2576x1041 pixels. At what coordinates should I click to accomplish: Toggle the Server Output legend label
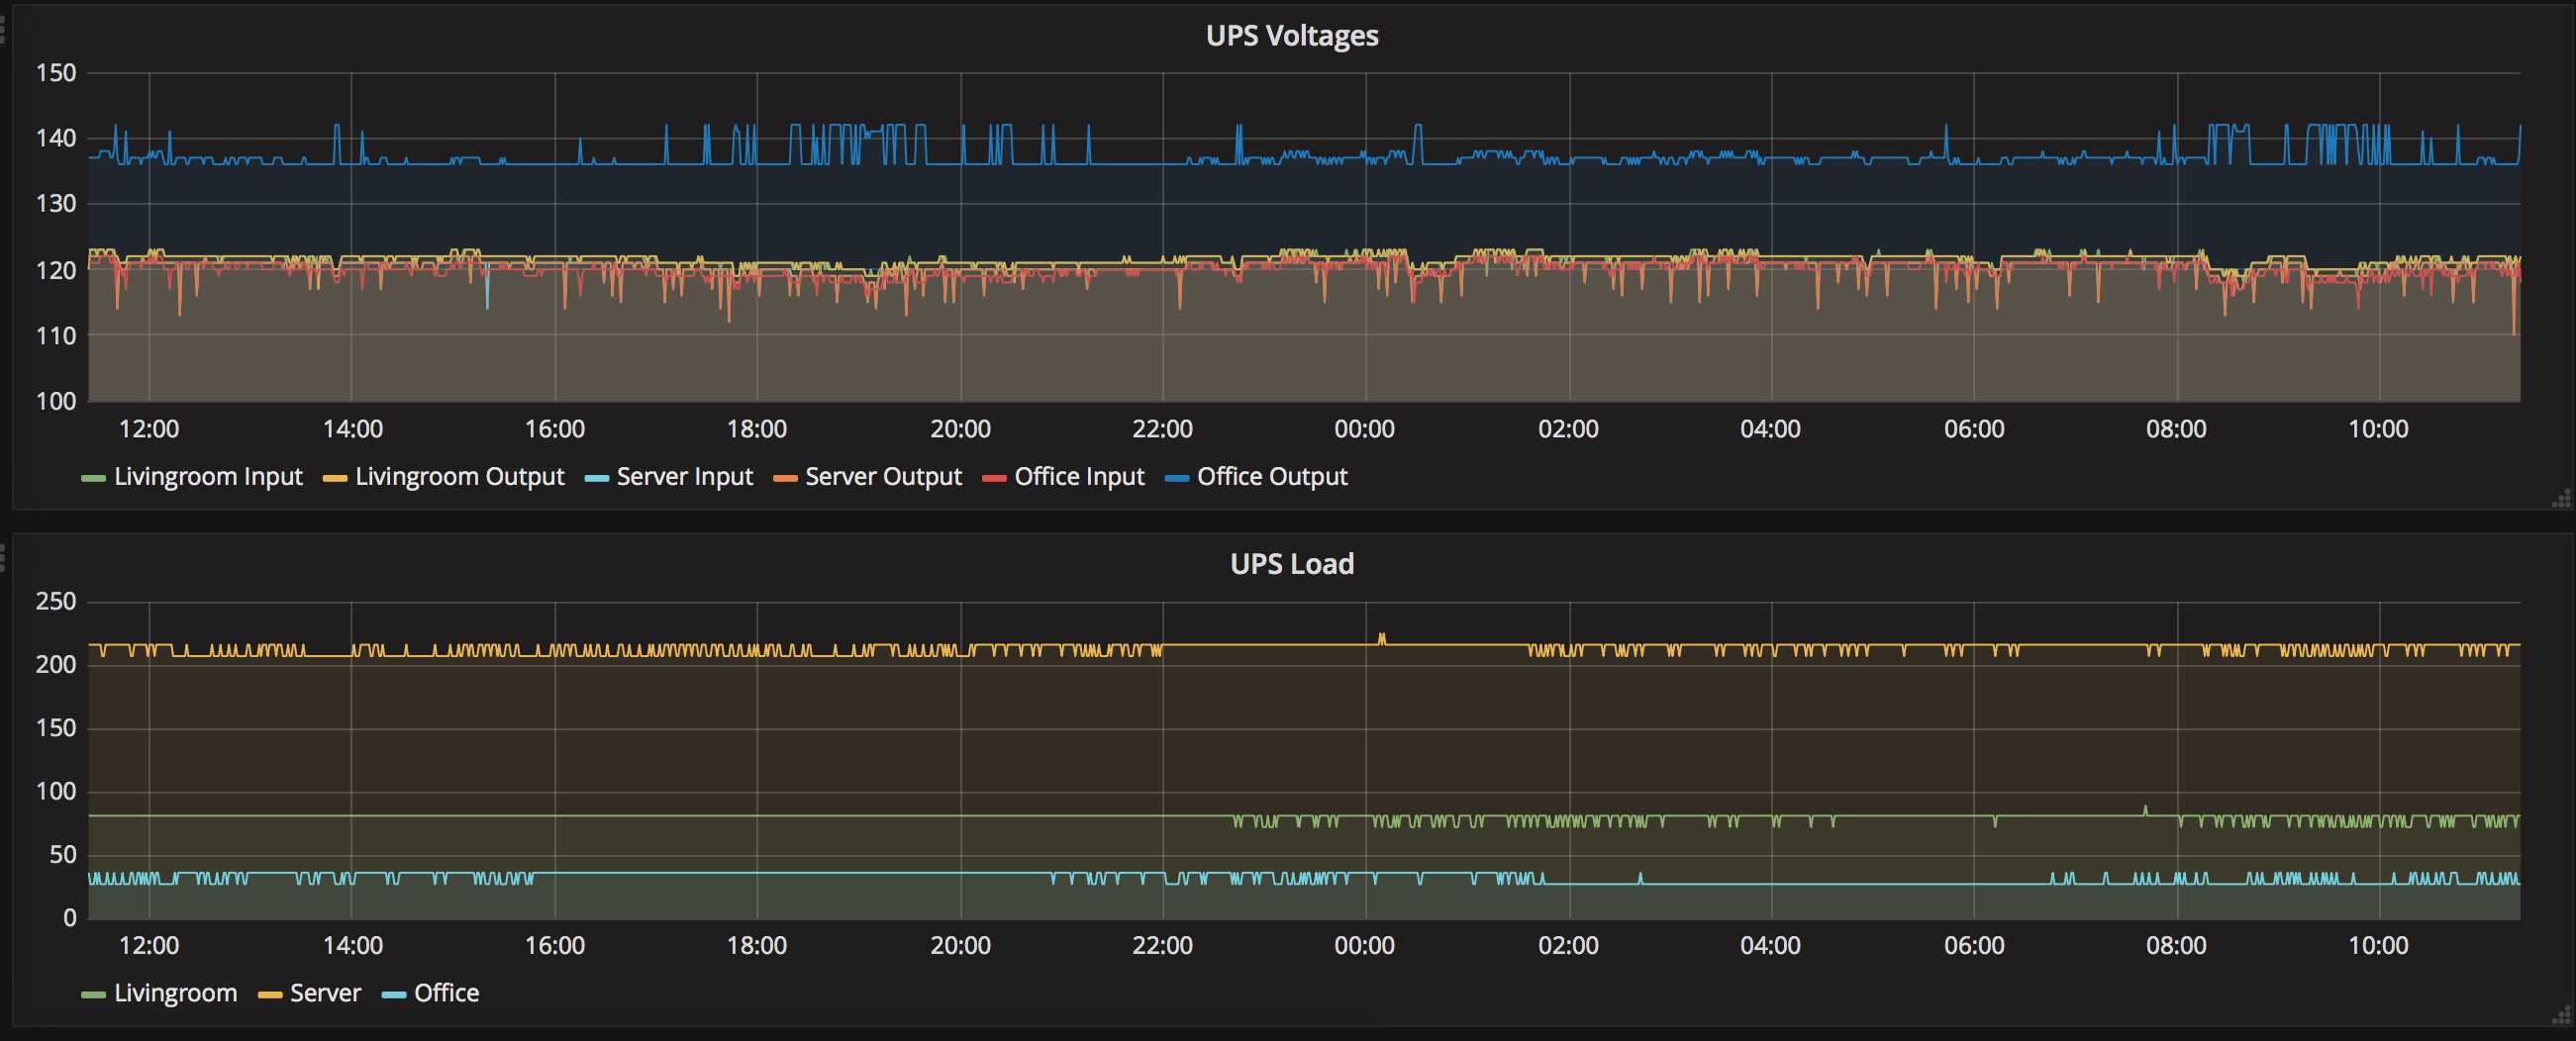883,477
